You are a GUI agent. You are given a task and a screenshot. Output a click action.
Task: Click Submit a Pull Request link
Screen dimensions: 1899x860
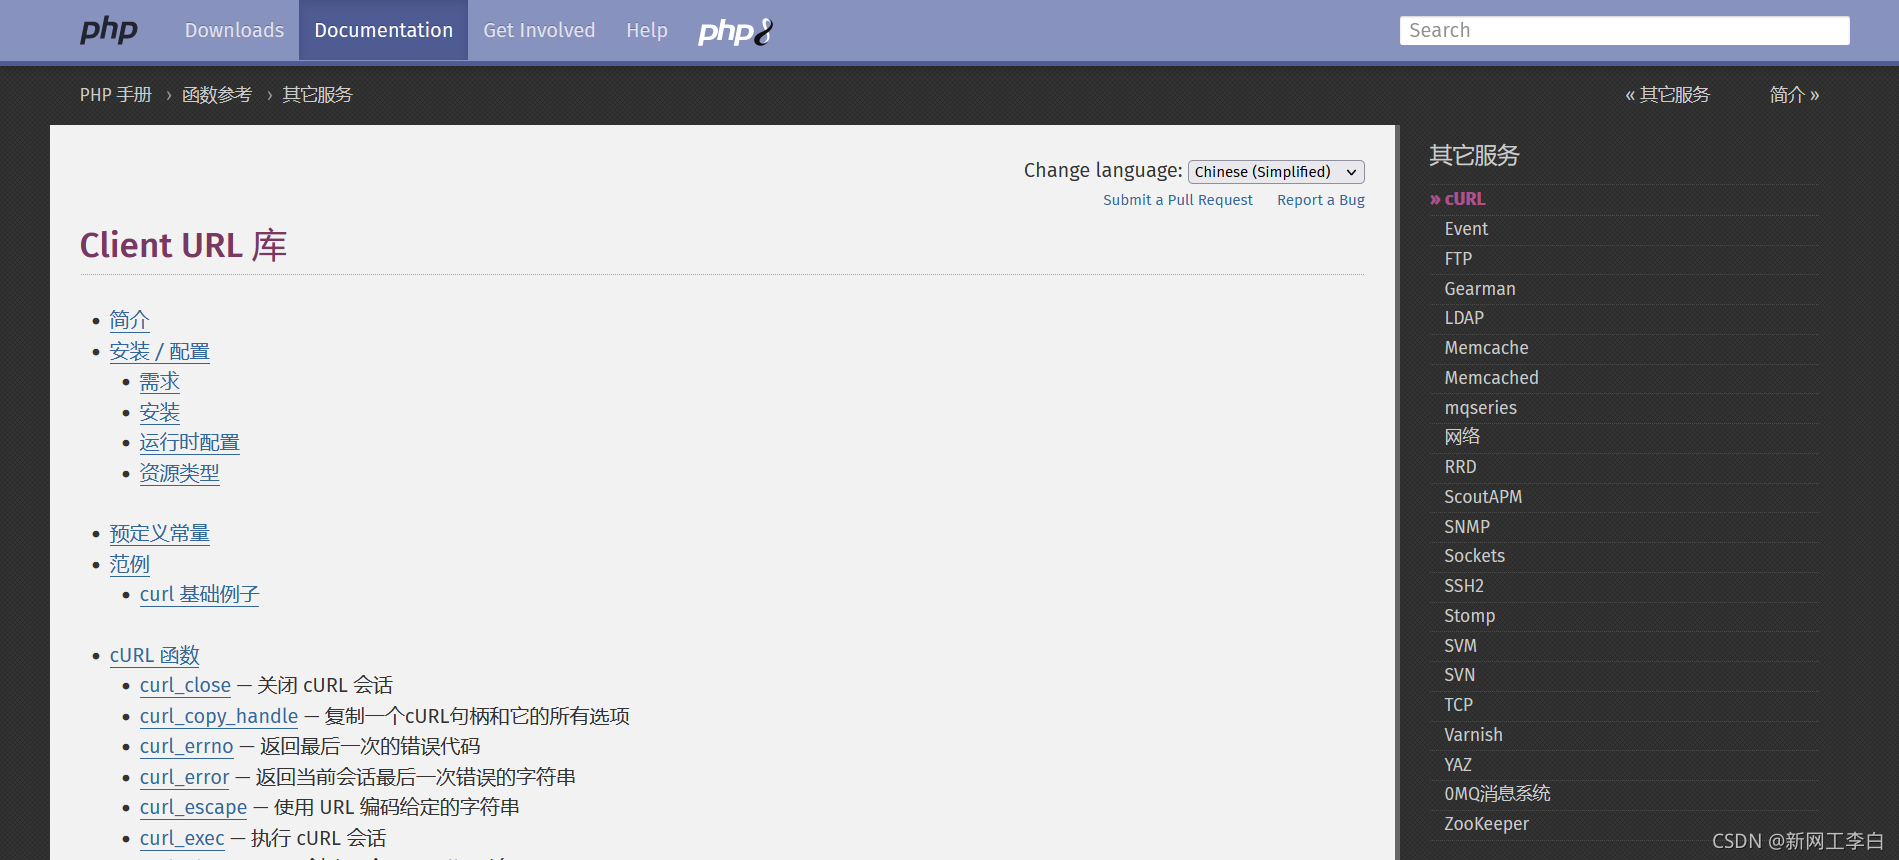(1177, 200)
